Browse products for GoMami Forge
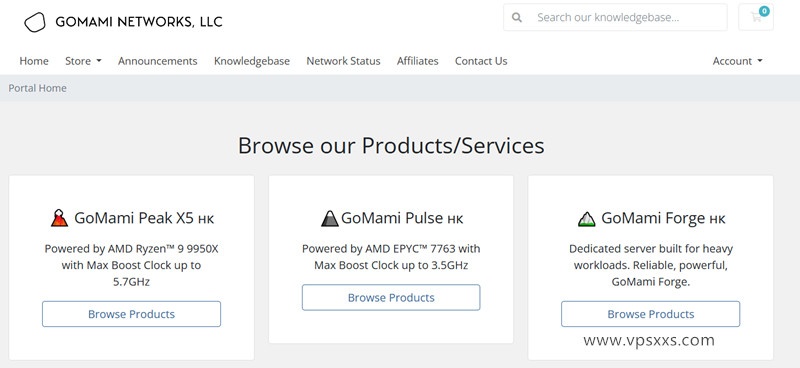The width and height of the screenshot is (800, 368). pyautogui.click(x=651, y=314)
